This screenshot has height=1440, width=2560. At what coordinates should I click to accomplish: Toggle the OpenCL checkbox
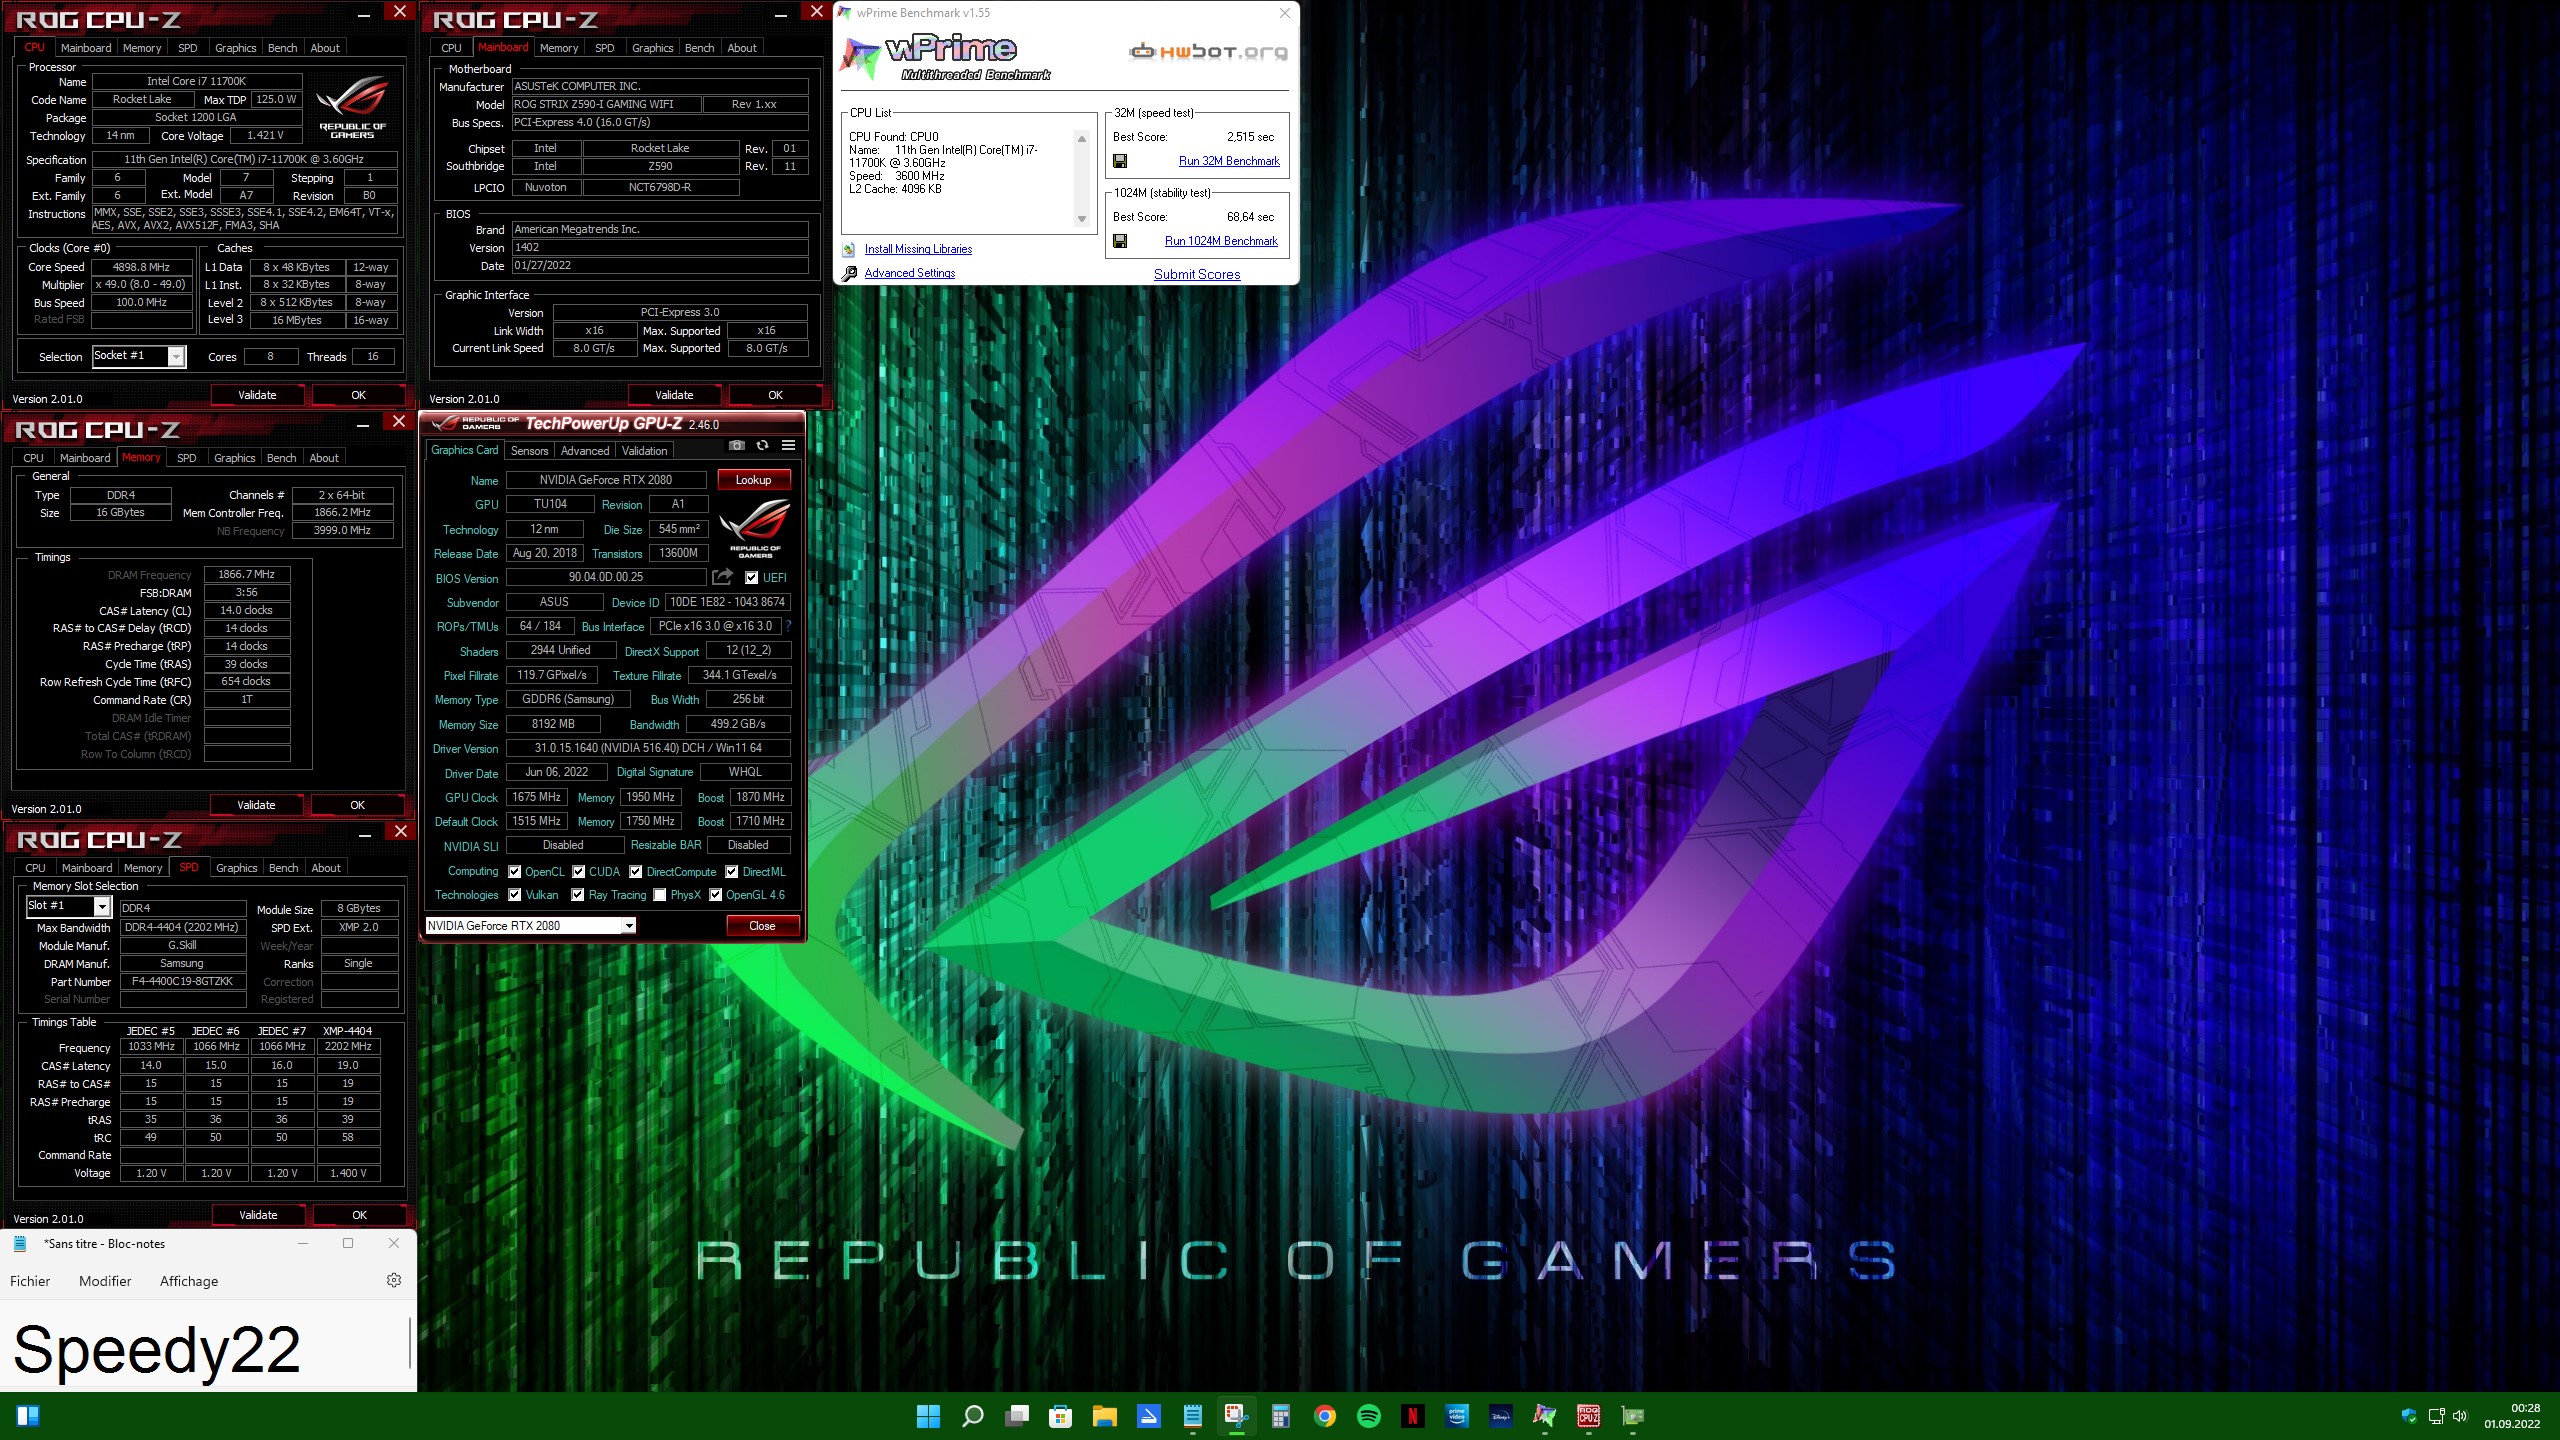click(515, 872)
